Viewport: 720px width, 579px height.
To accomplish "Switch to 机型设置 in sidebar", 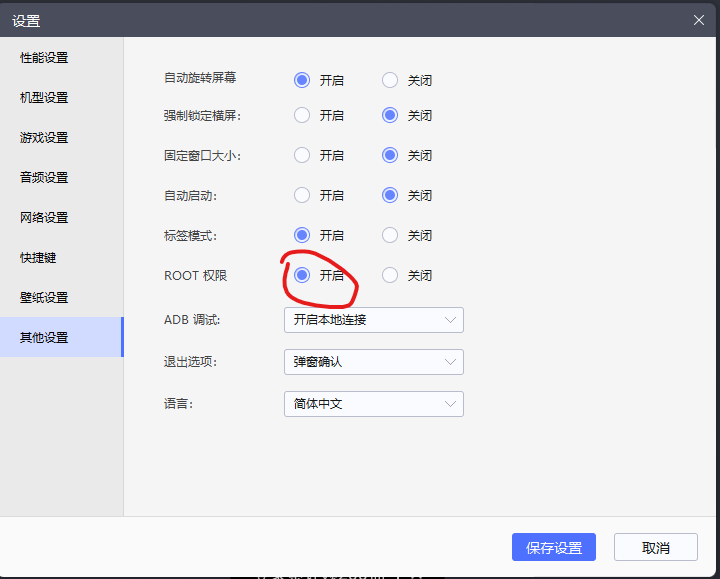I will 45,98.
